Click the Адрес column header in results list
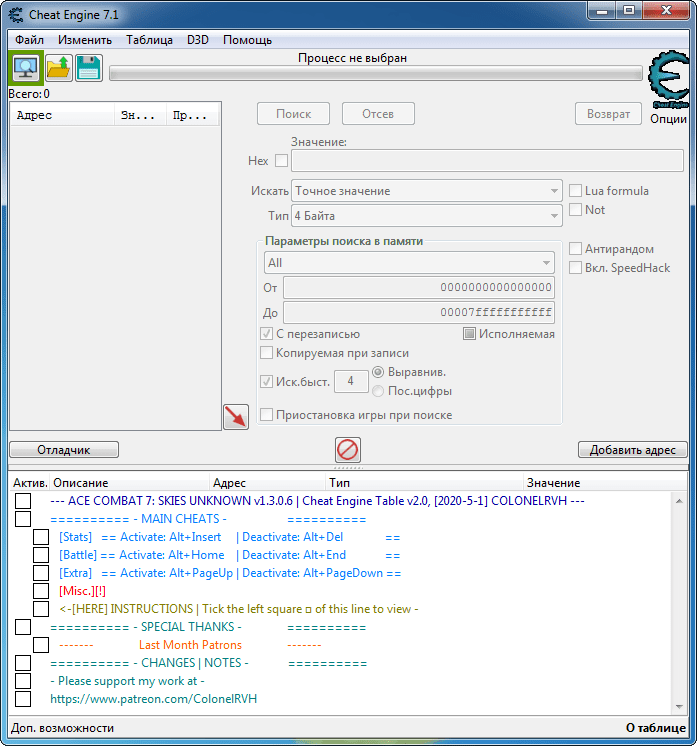Screen dimensions: 697x746 pos(62,115)
